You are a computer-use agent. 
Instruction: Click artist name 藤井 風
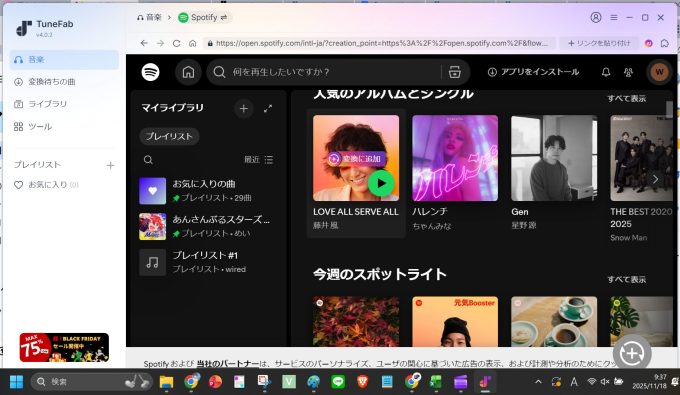(x=326, y=225)
